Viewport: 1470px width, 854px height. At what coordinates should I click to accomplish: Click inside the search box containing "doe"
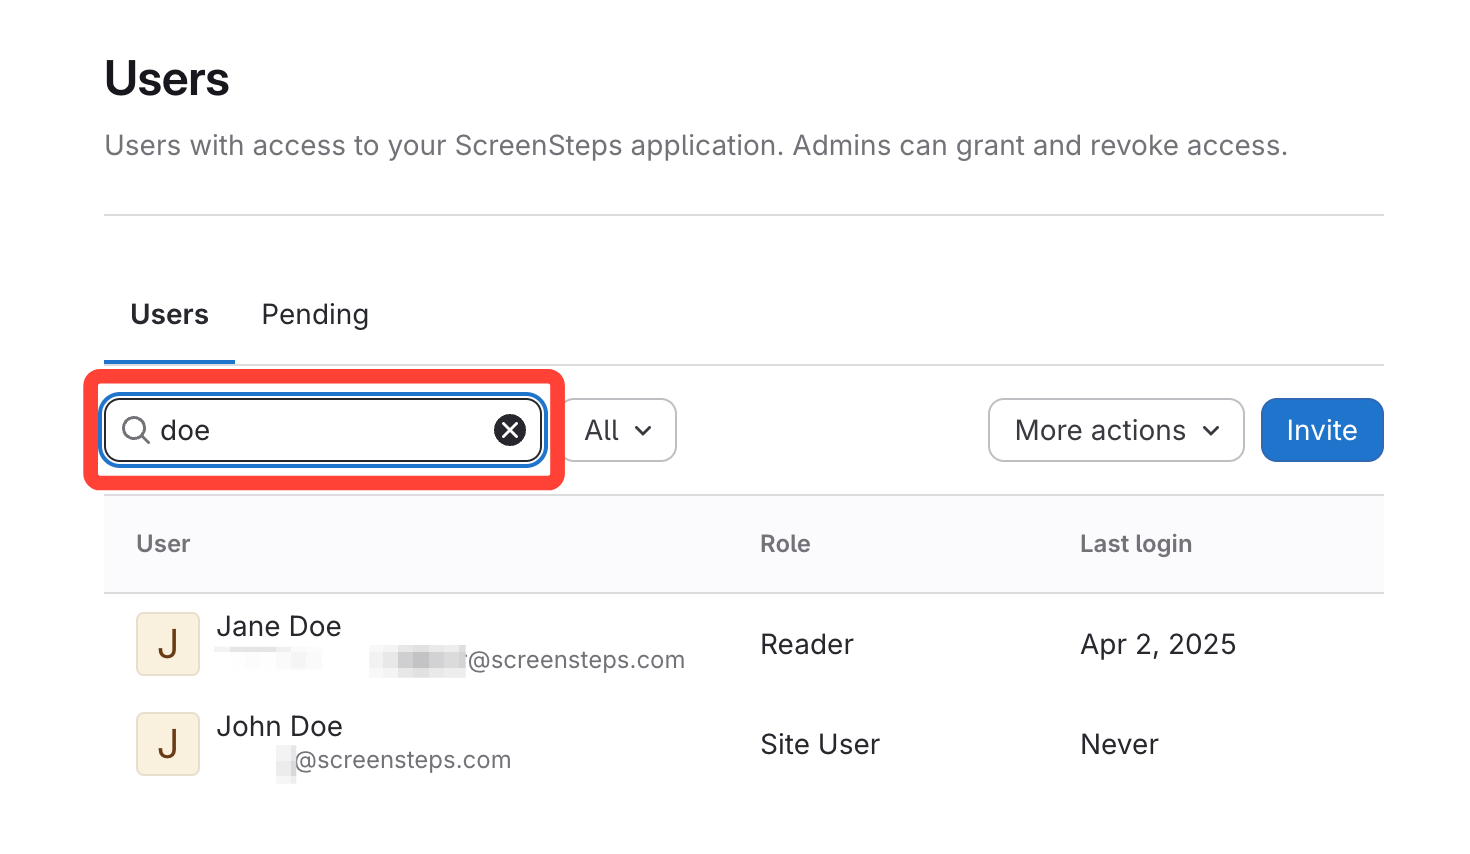tap(320, 430)
